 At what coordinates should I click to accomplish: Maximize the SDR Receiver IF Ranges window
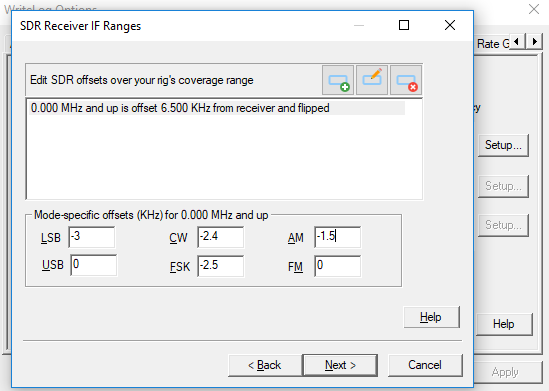pos(404,25)
